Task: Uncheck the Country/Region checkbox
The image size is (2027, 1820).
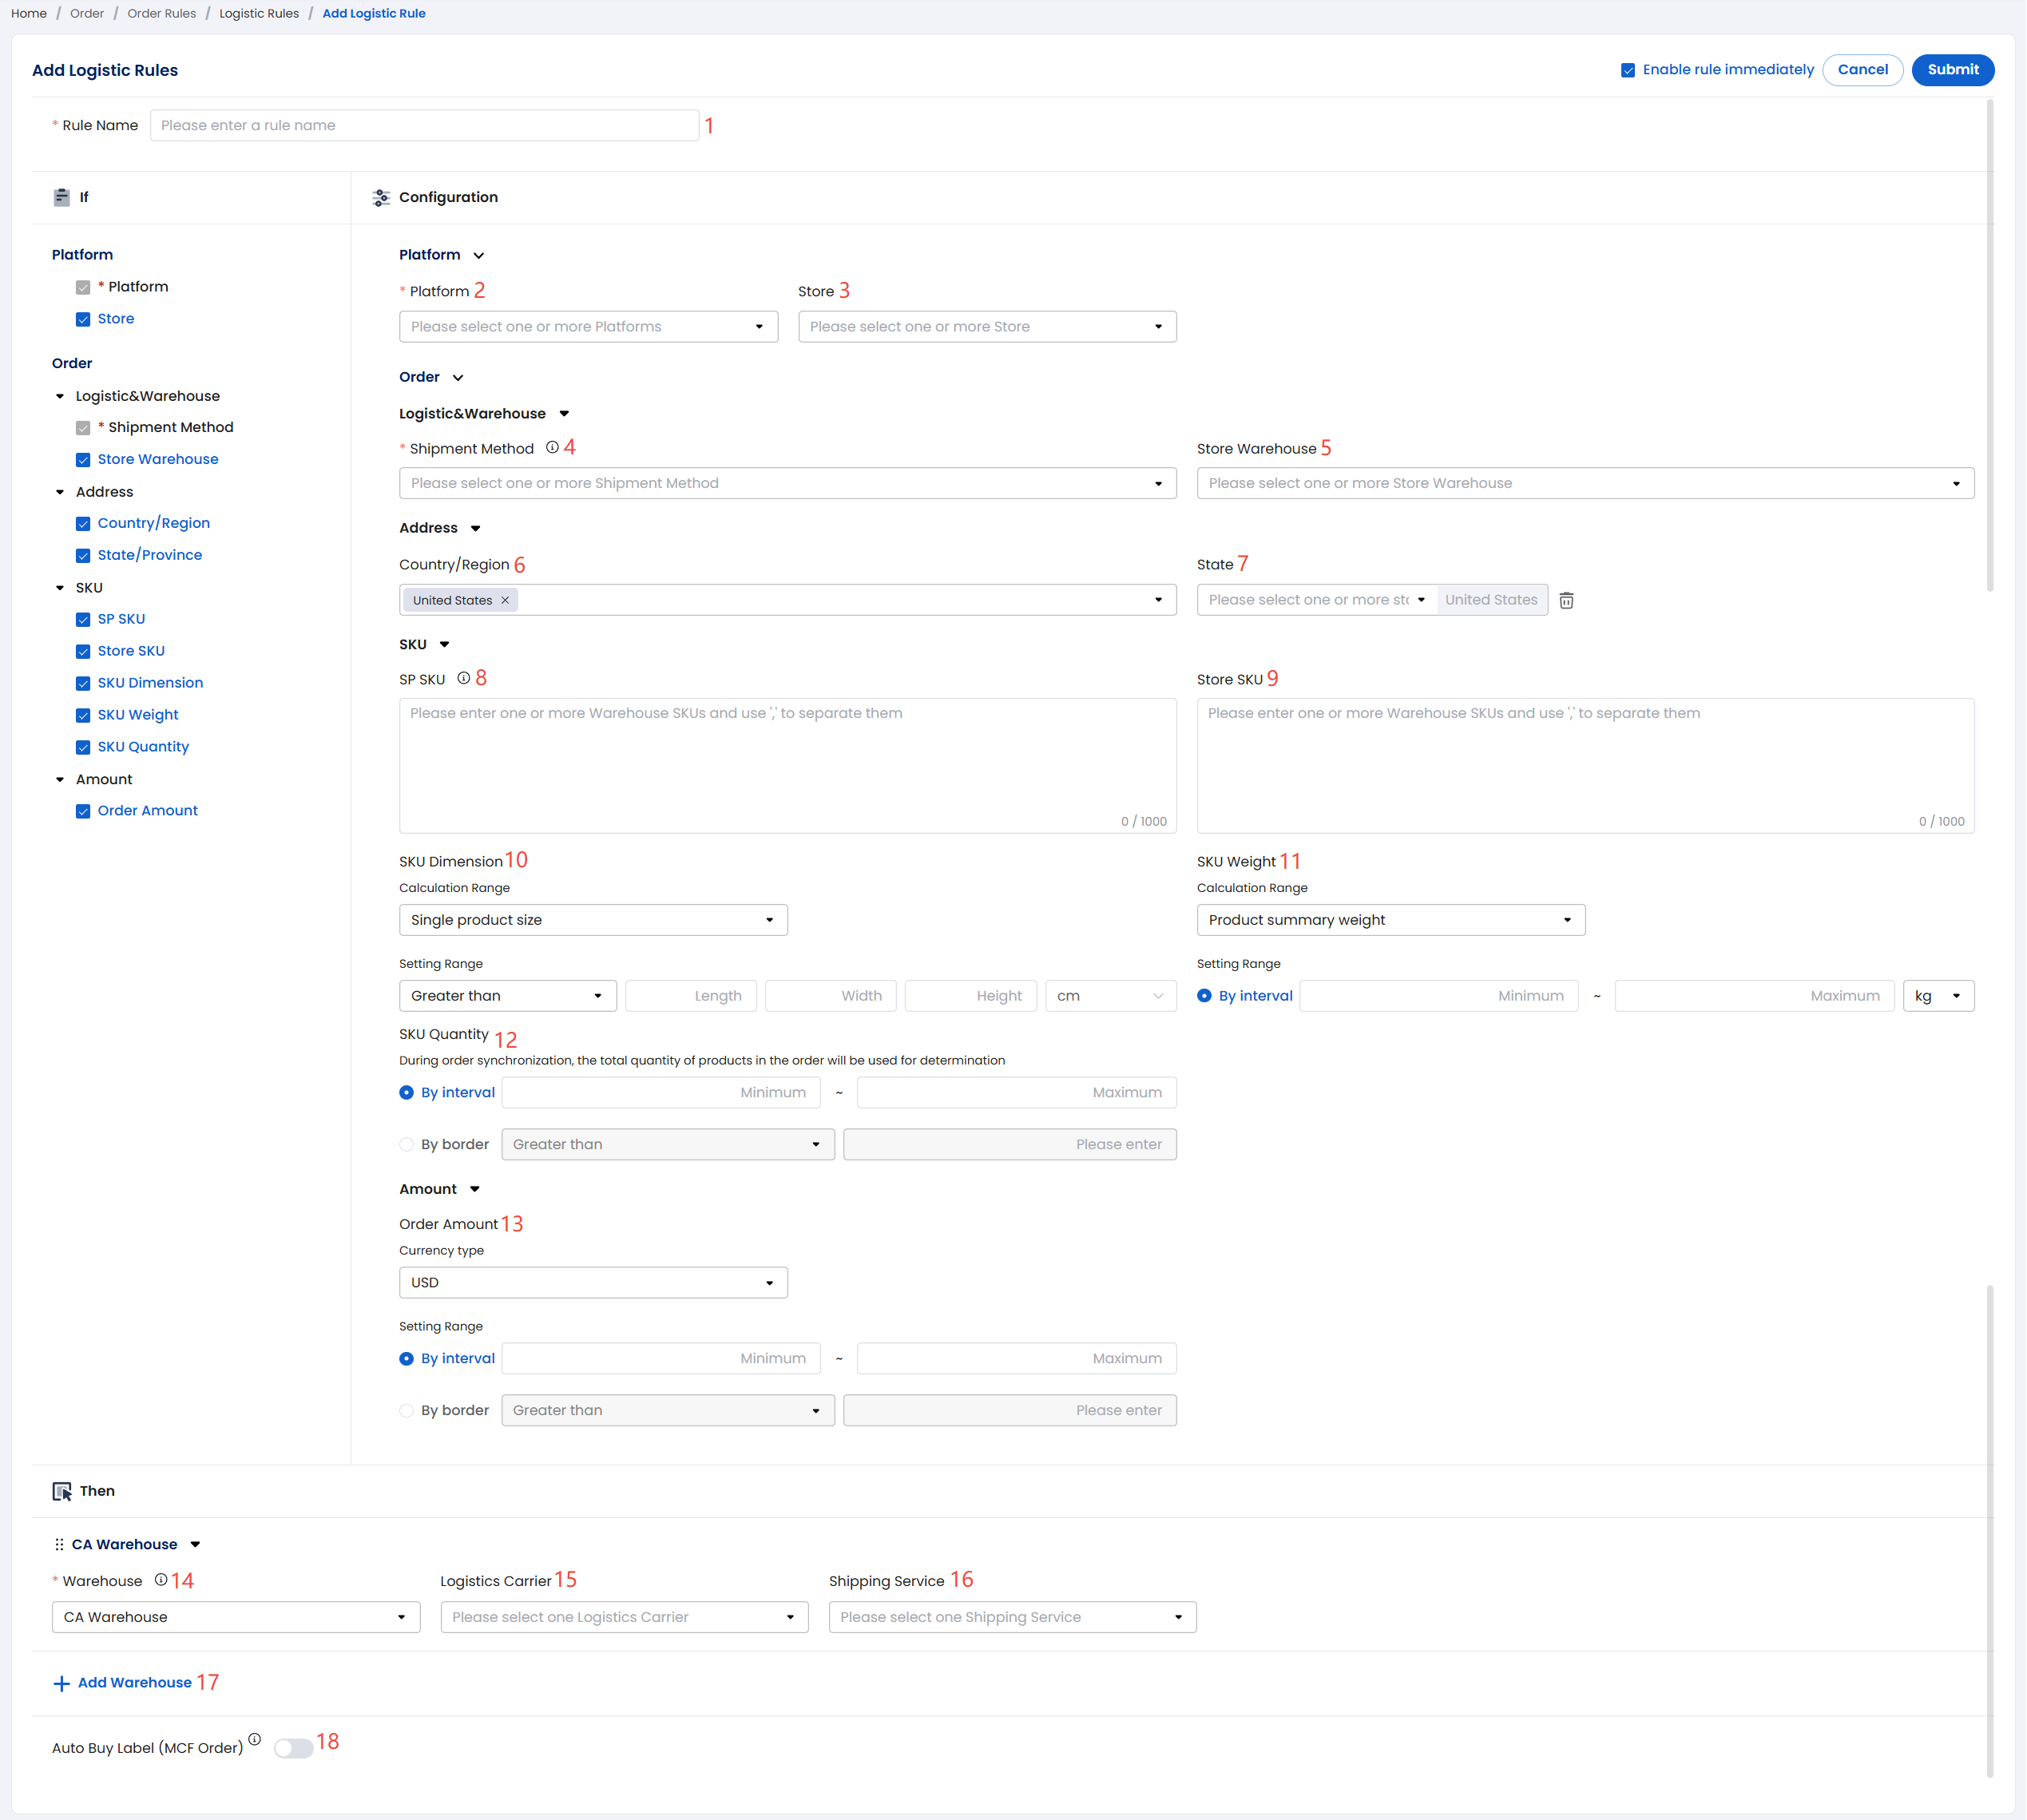Action: (x=83, y=524)
